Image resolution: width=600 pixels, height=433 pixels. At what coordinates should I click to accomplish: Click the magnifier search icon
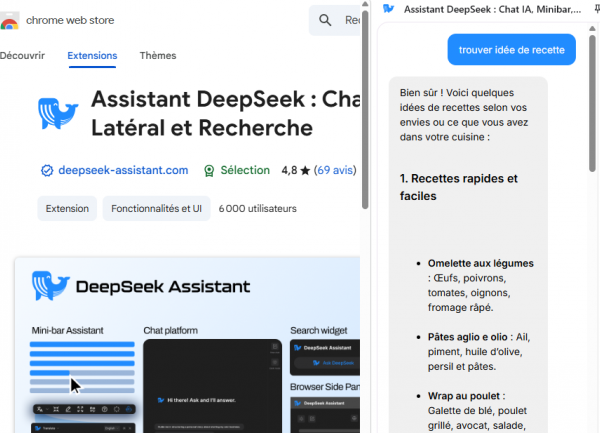pyautogui.click(x=325, y=20)
